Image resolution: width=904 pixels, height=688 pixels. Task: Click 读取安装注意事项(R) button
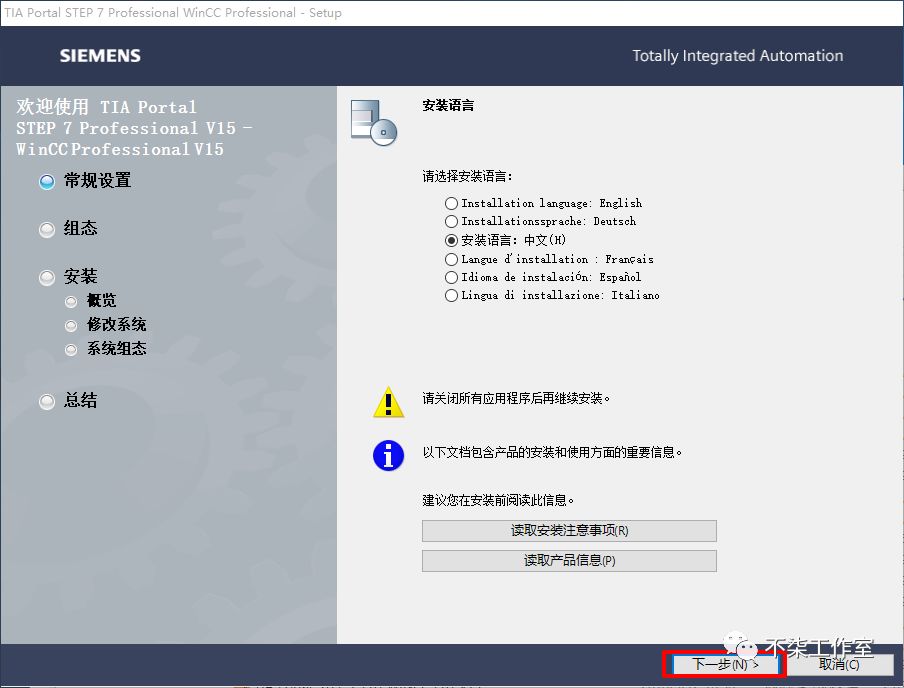[569, 531]
